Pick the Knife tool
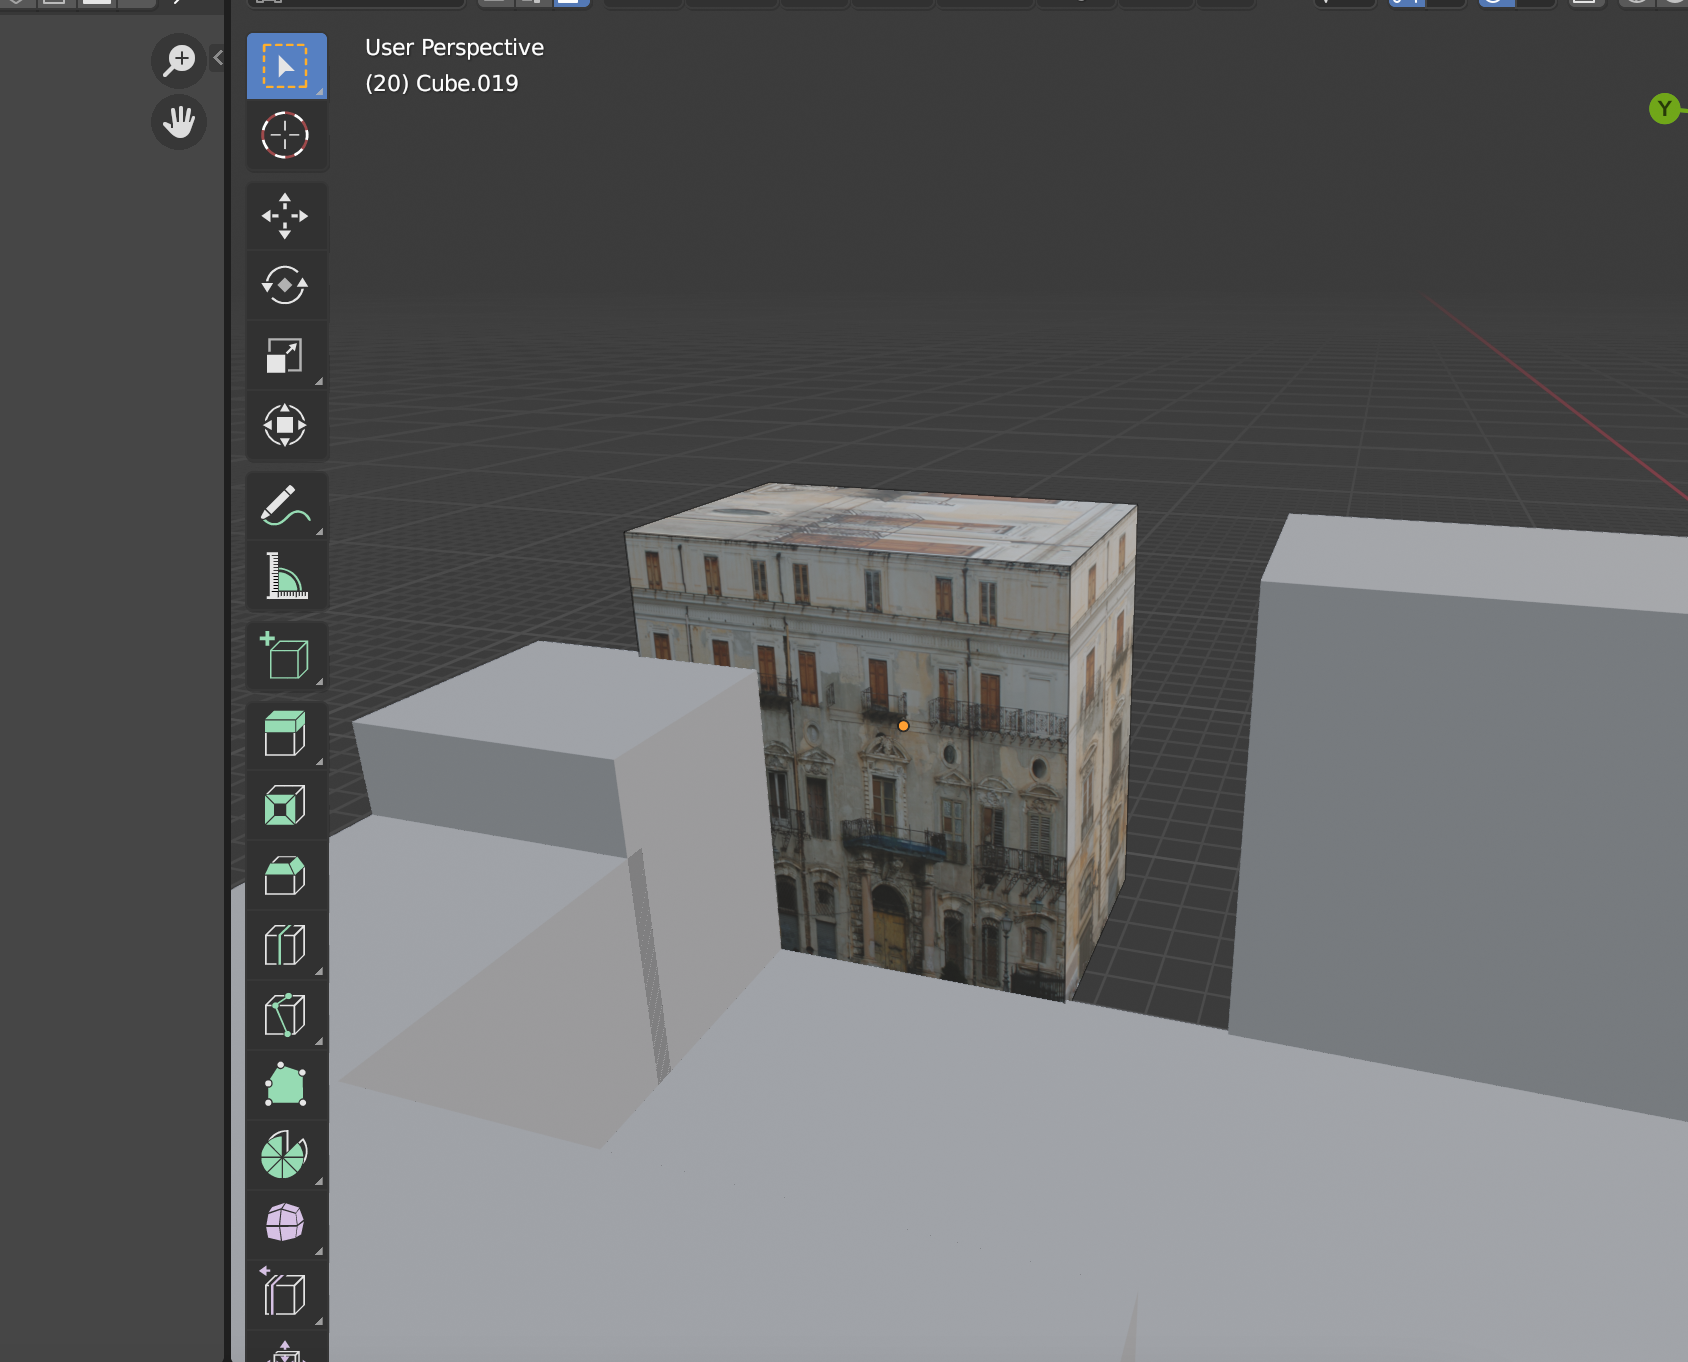 point(286,1015)
